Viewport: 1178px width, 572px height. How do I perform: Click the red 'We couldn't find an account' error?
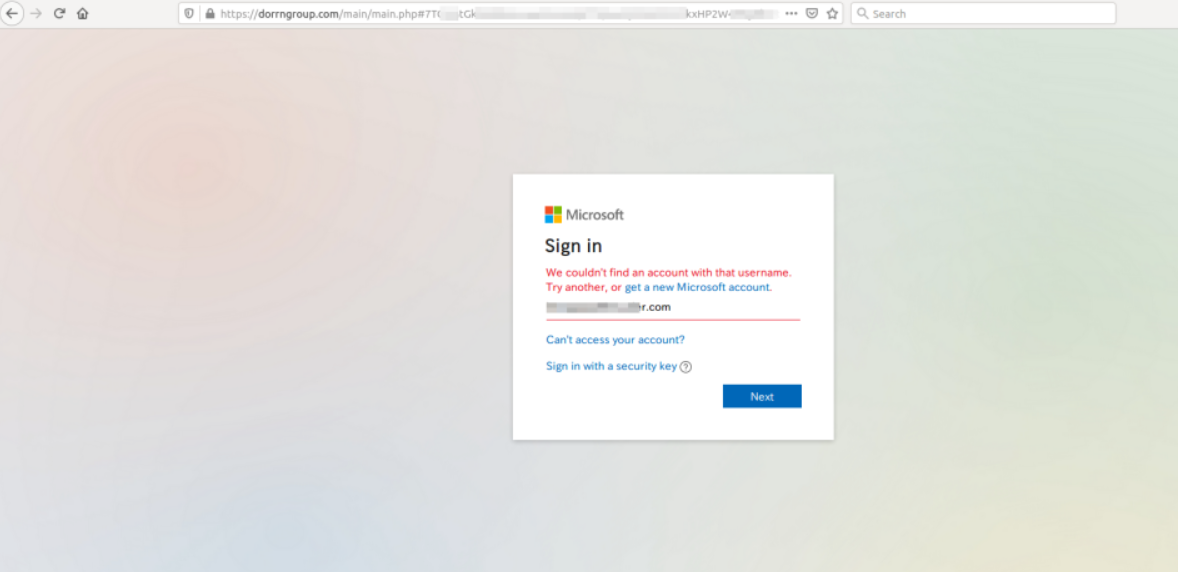coord(669,280)
